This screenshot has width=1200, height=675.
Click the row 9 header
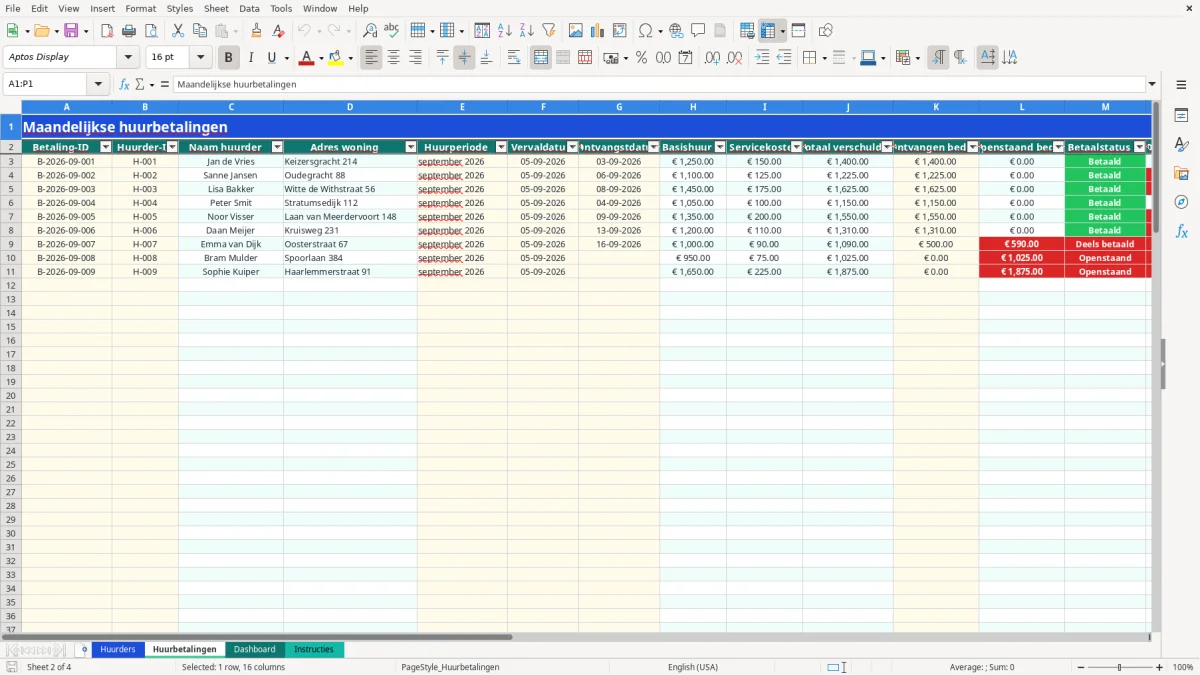coord(11,244)
